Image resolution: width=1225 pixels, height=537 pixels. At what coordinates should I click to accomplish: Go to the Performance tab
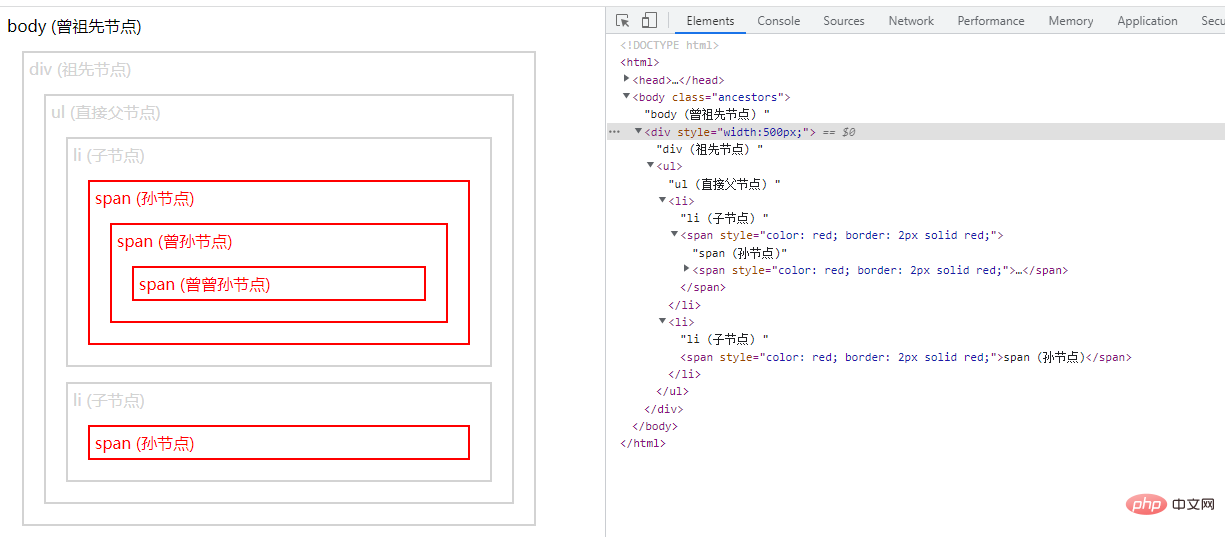click(991, 20)
